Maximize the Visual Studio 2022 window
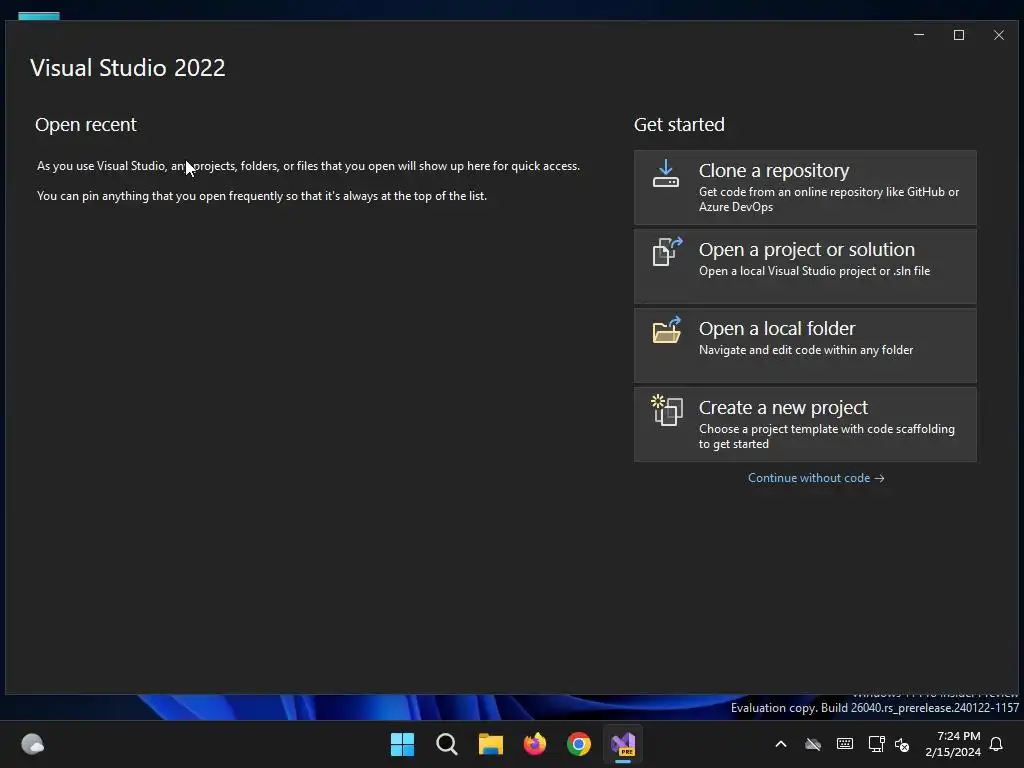The width and height of the screenshot is (1024, 768). tap(959, 35)
